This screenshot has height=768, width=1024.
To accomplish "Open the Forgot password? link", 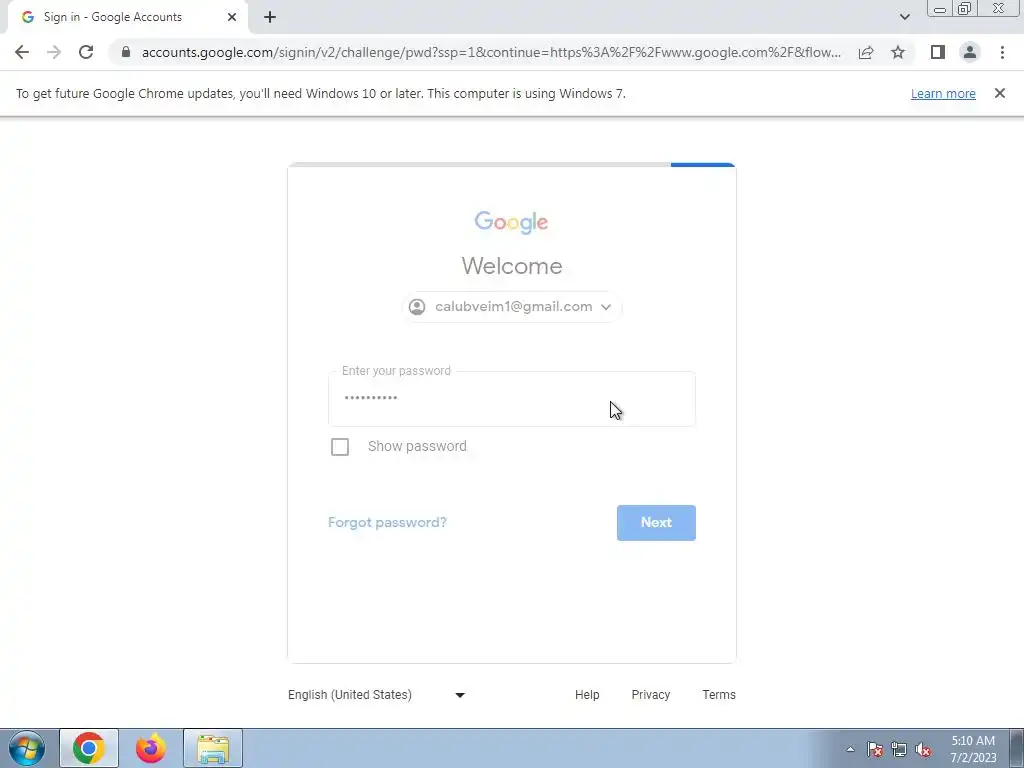I will [387, 522].
